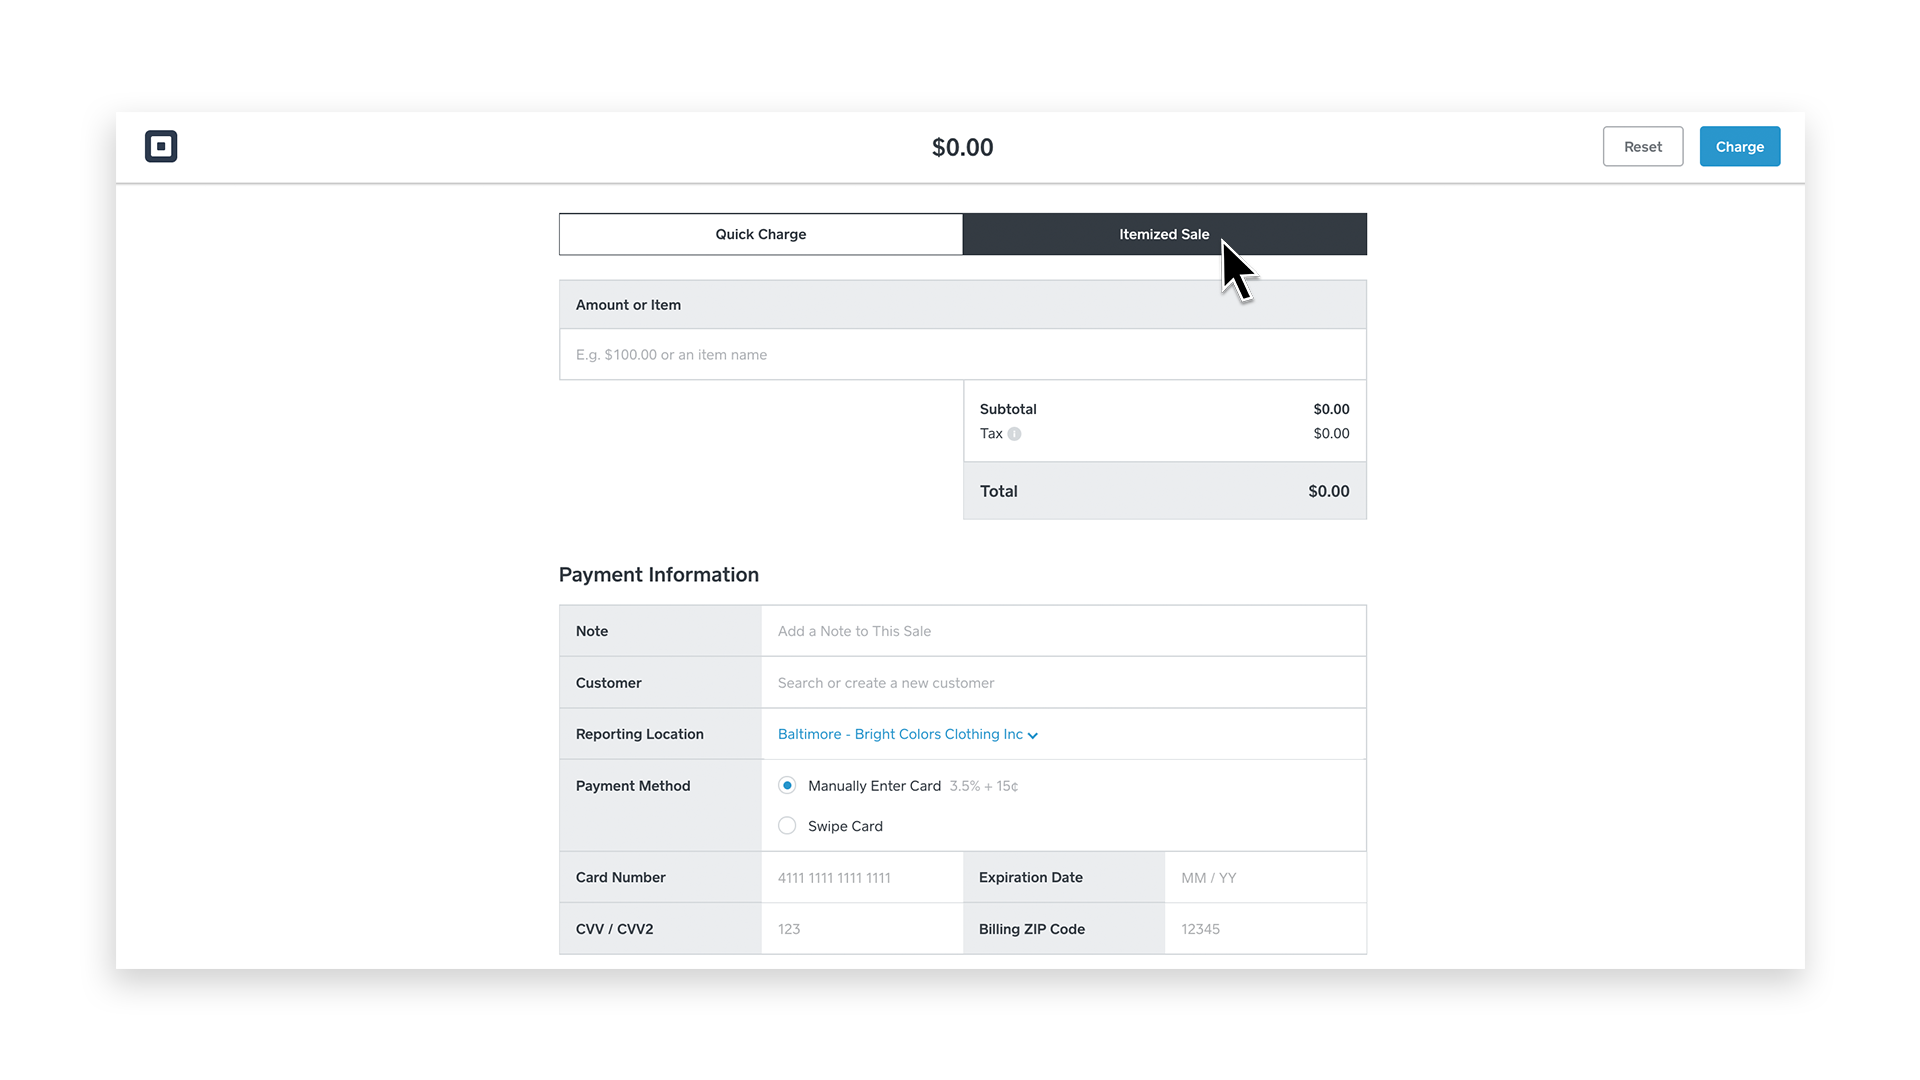Image resolution: width=1920 pixels, height=1080 pixels.
Task: Click the chevron next to Baltimore location
Action: 1033,735
